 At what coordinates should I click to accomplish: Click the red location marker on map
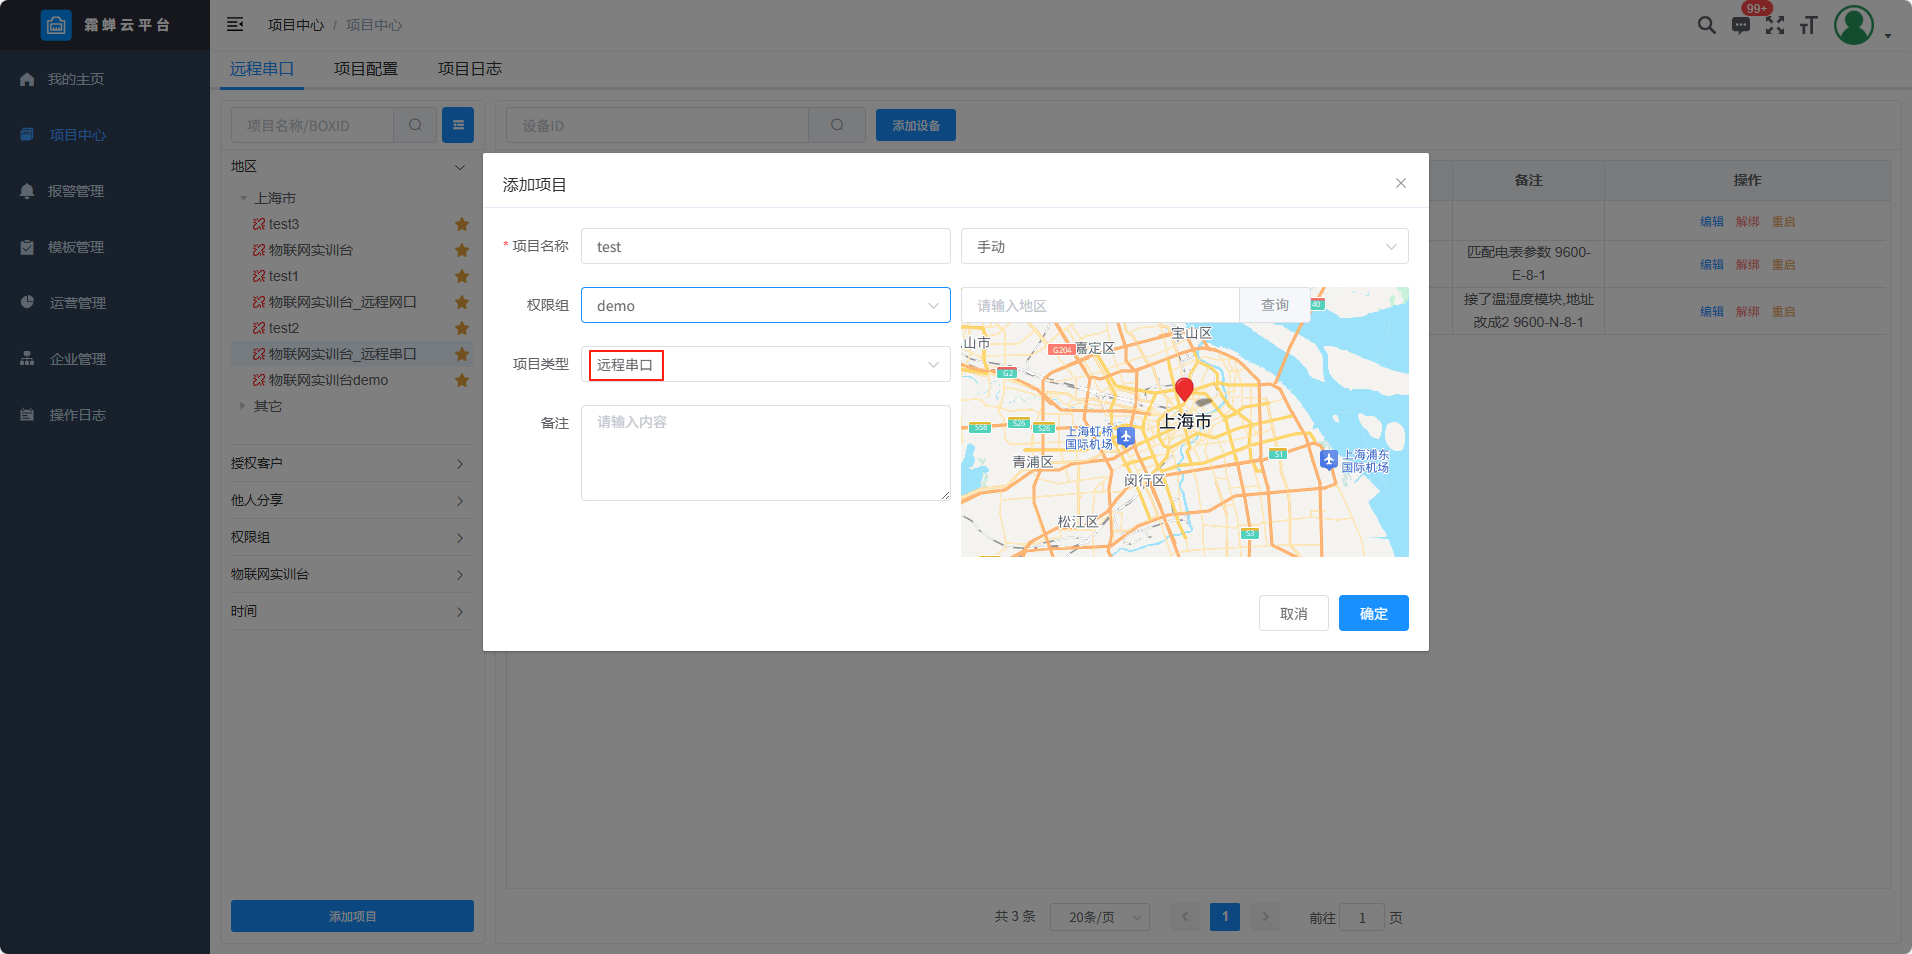[1184, 389]
